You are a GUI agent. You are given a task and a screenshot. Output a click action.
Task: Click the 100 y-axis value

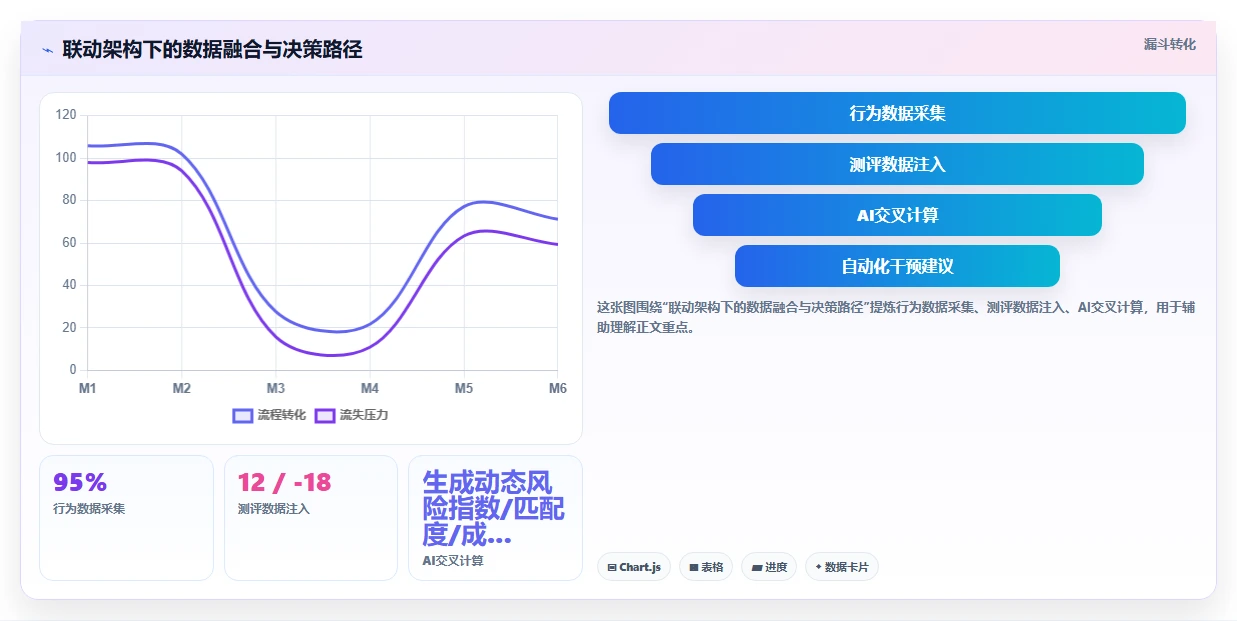coord(66,158)
